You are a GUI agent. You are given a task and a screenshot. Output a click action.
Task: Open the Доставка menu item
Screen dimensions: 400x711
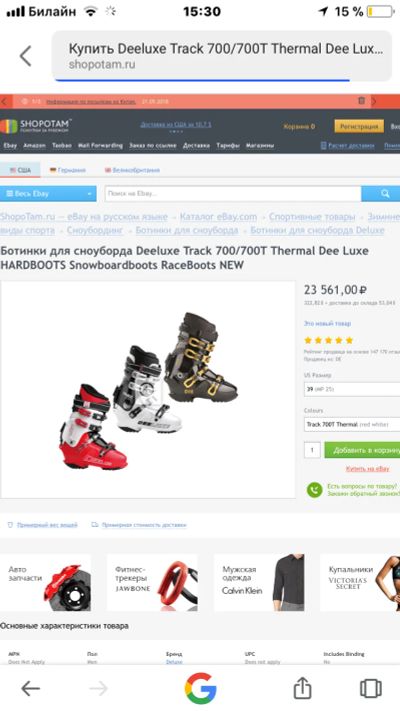coord(196,146)
